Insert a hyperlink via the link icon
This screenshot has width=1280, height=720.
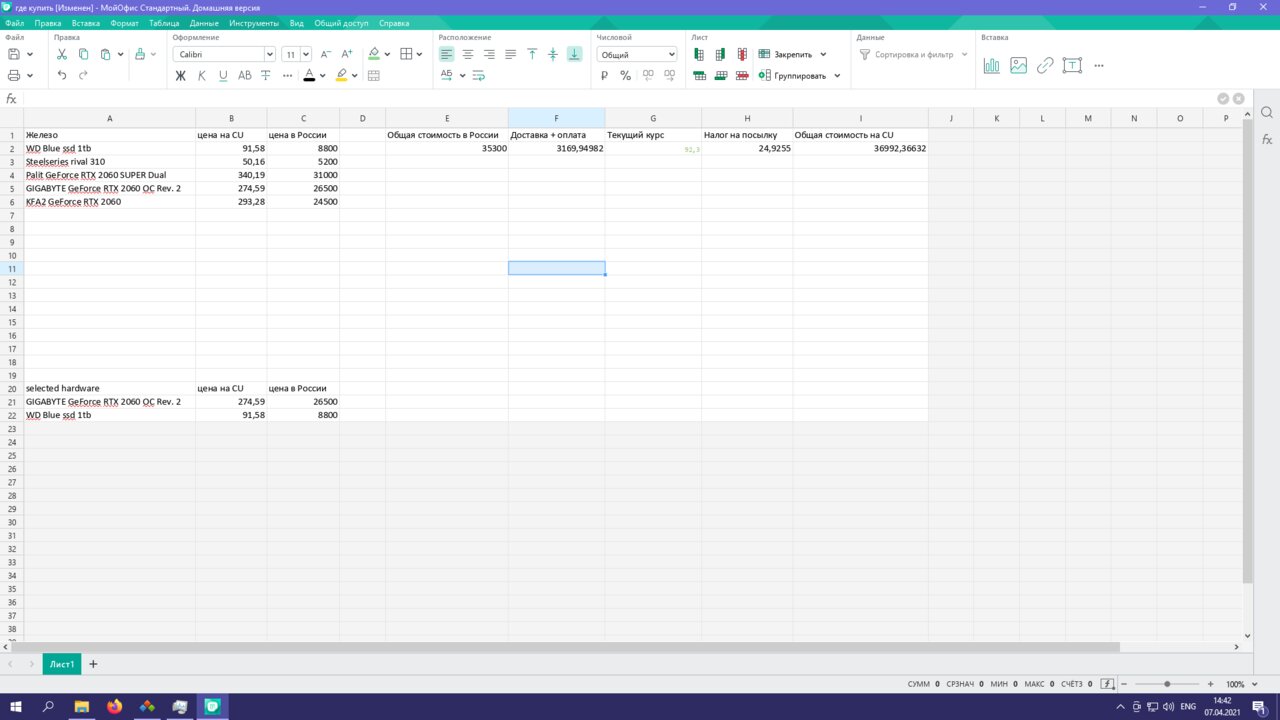tap(1045, 66)
